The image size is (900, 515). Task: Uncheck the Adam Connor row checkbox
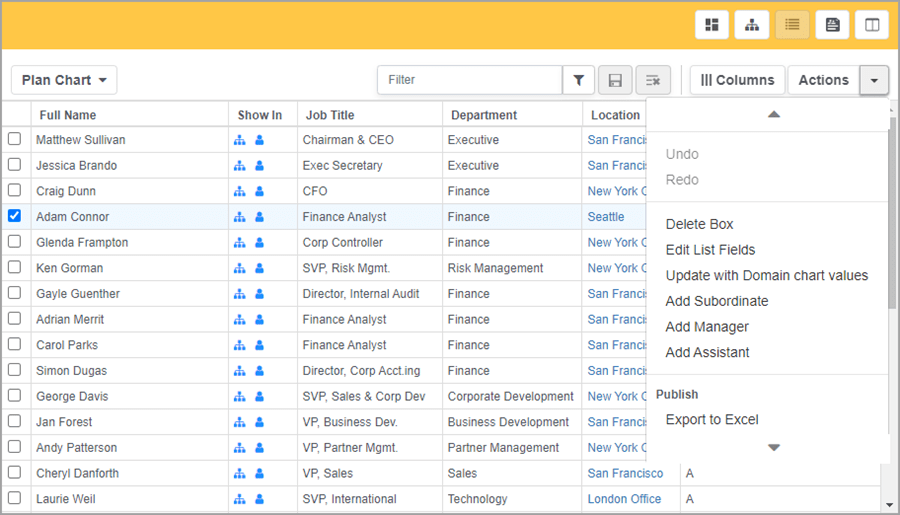pos(14,216)
